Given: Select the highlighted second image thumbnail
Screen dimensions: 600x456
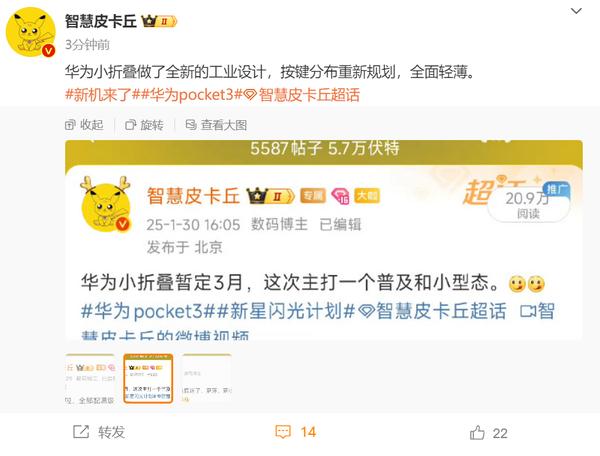Looking at the screenshot, I should [148, 379].
